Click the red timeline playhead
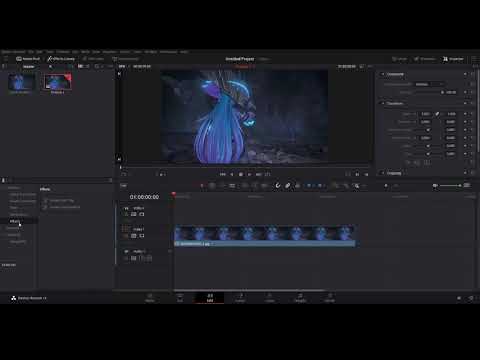This screenshot has height=360, width=480. click(173, 194)
